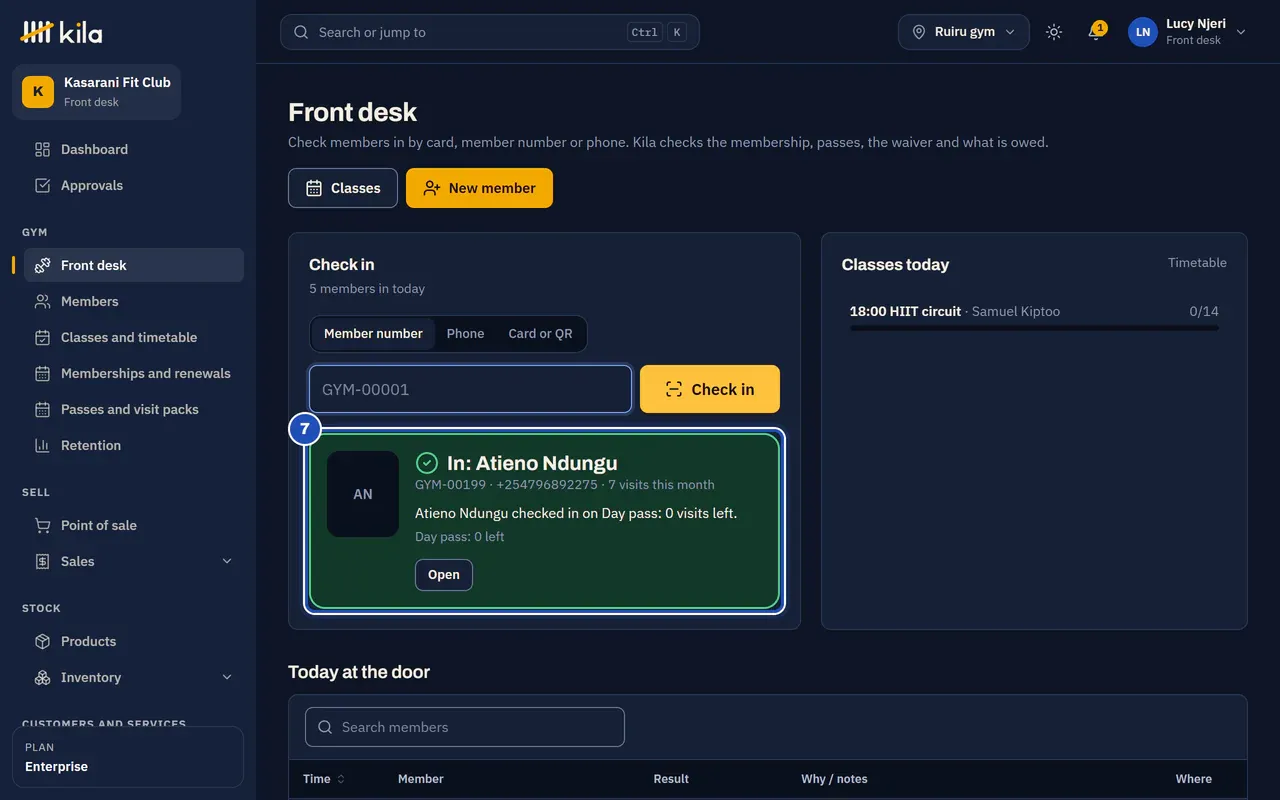Screen dimensions: 1280x800
Task: Click the Search or jump to box
Action: (490, 32)
